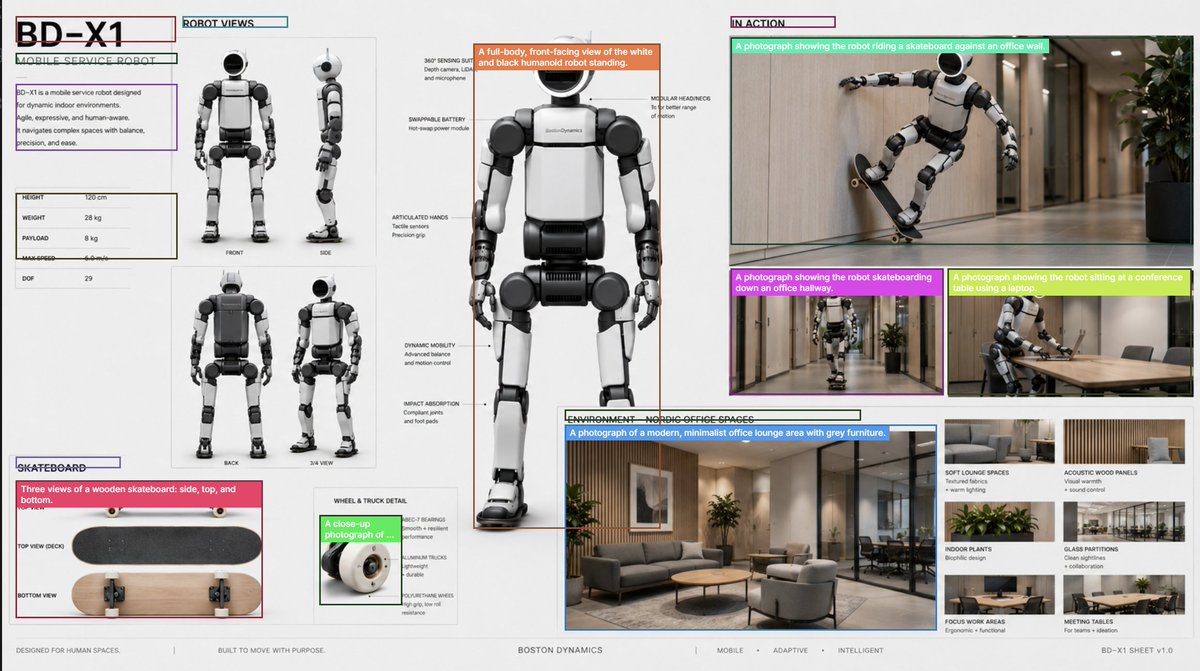Click the 'INDOOR PLANTS' caption text
This screenshot has height=671, width=1200.
(x=968, y=549)
